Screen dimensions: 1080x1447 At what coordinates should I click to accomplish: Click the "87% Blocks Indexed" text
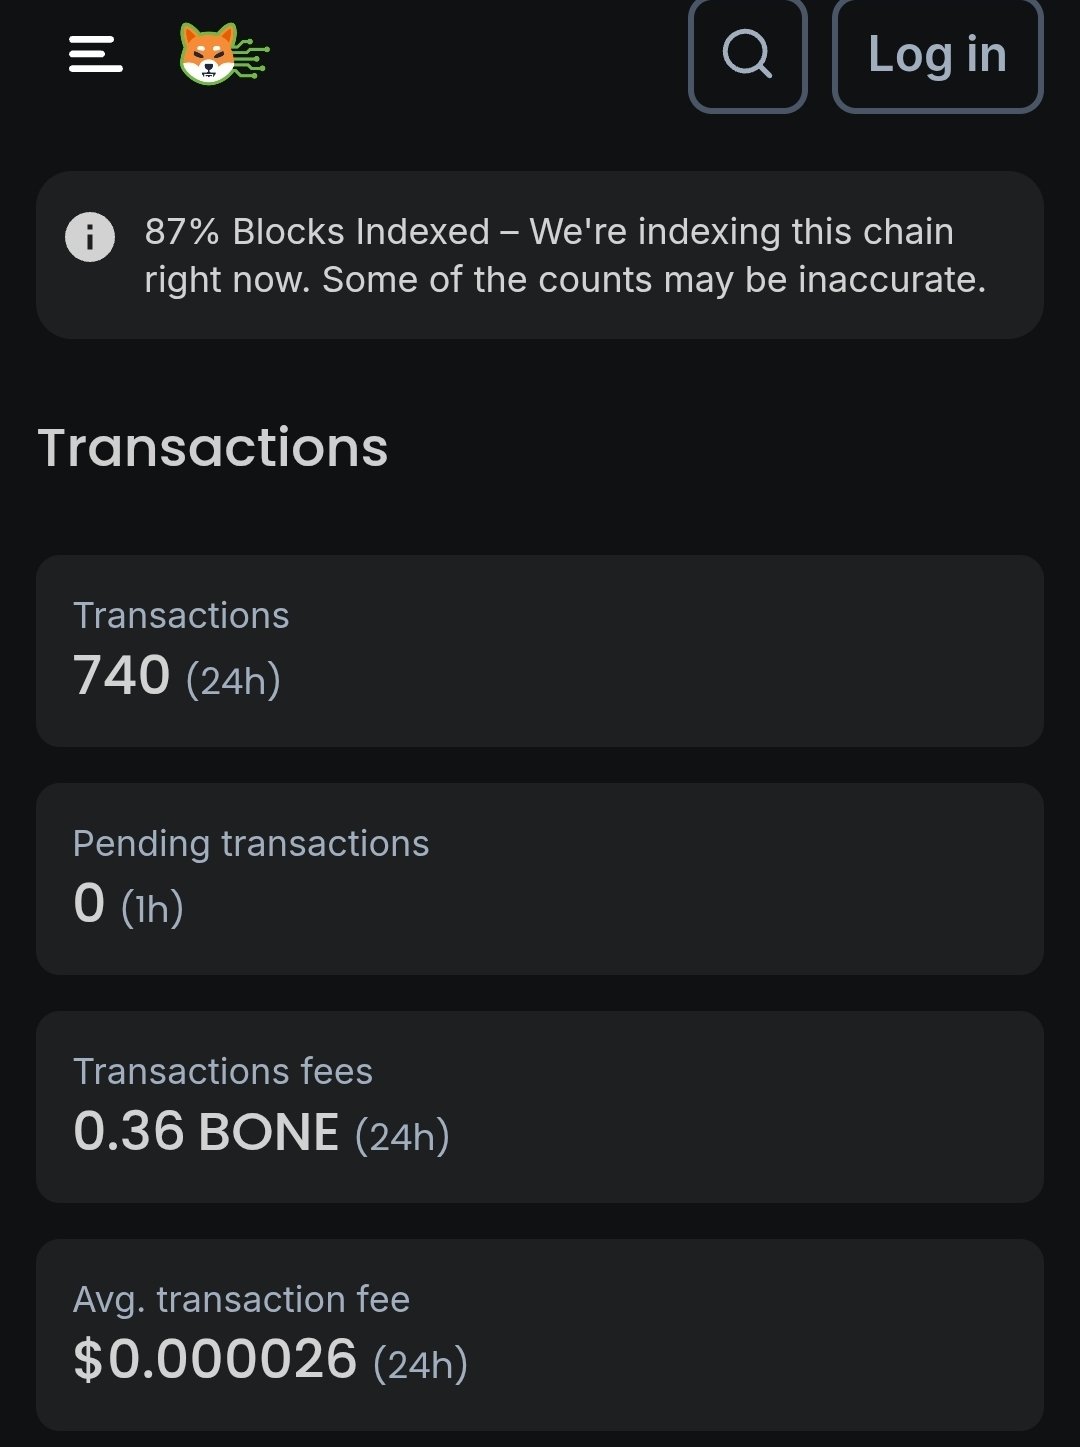(317, 232)
